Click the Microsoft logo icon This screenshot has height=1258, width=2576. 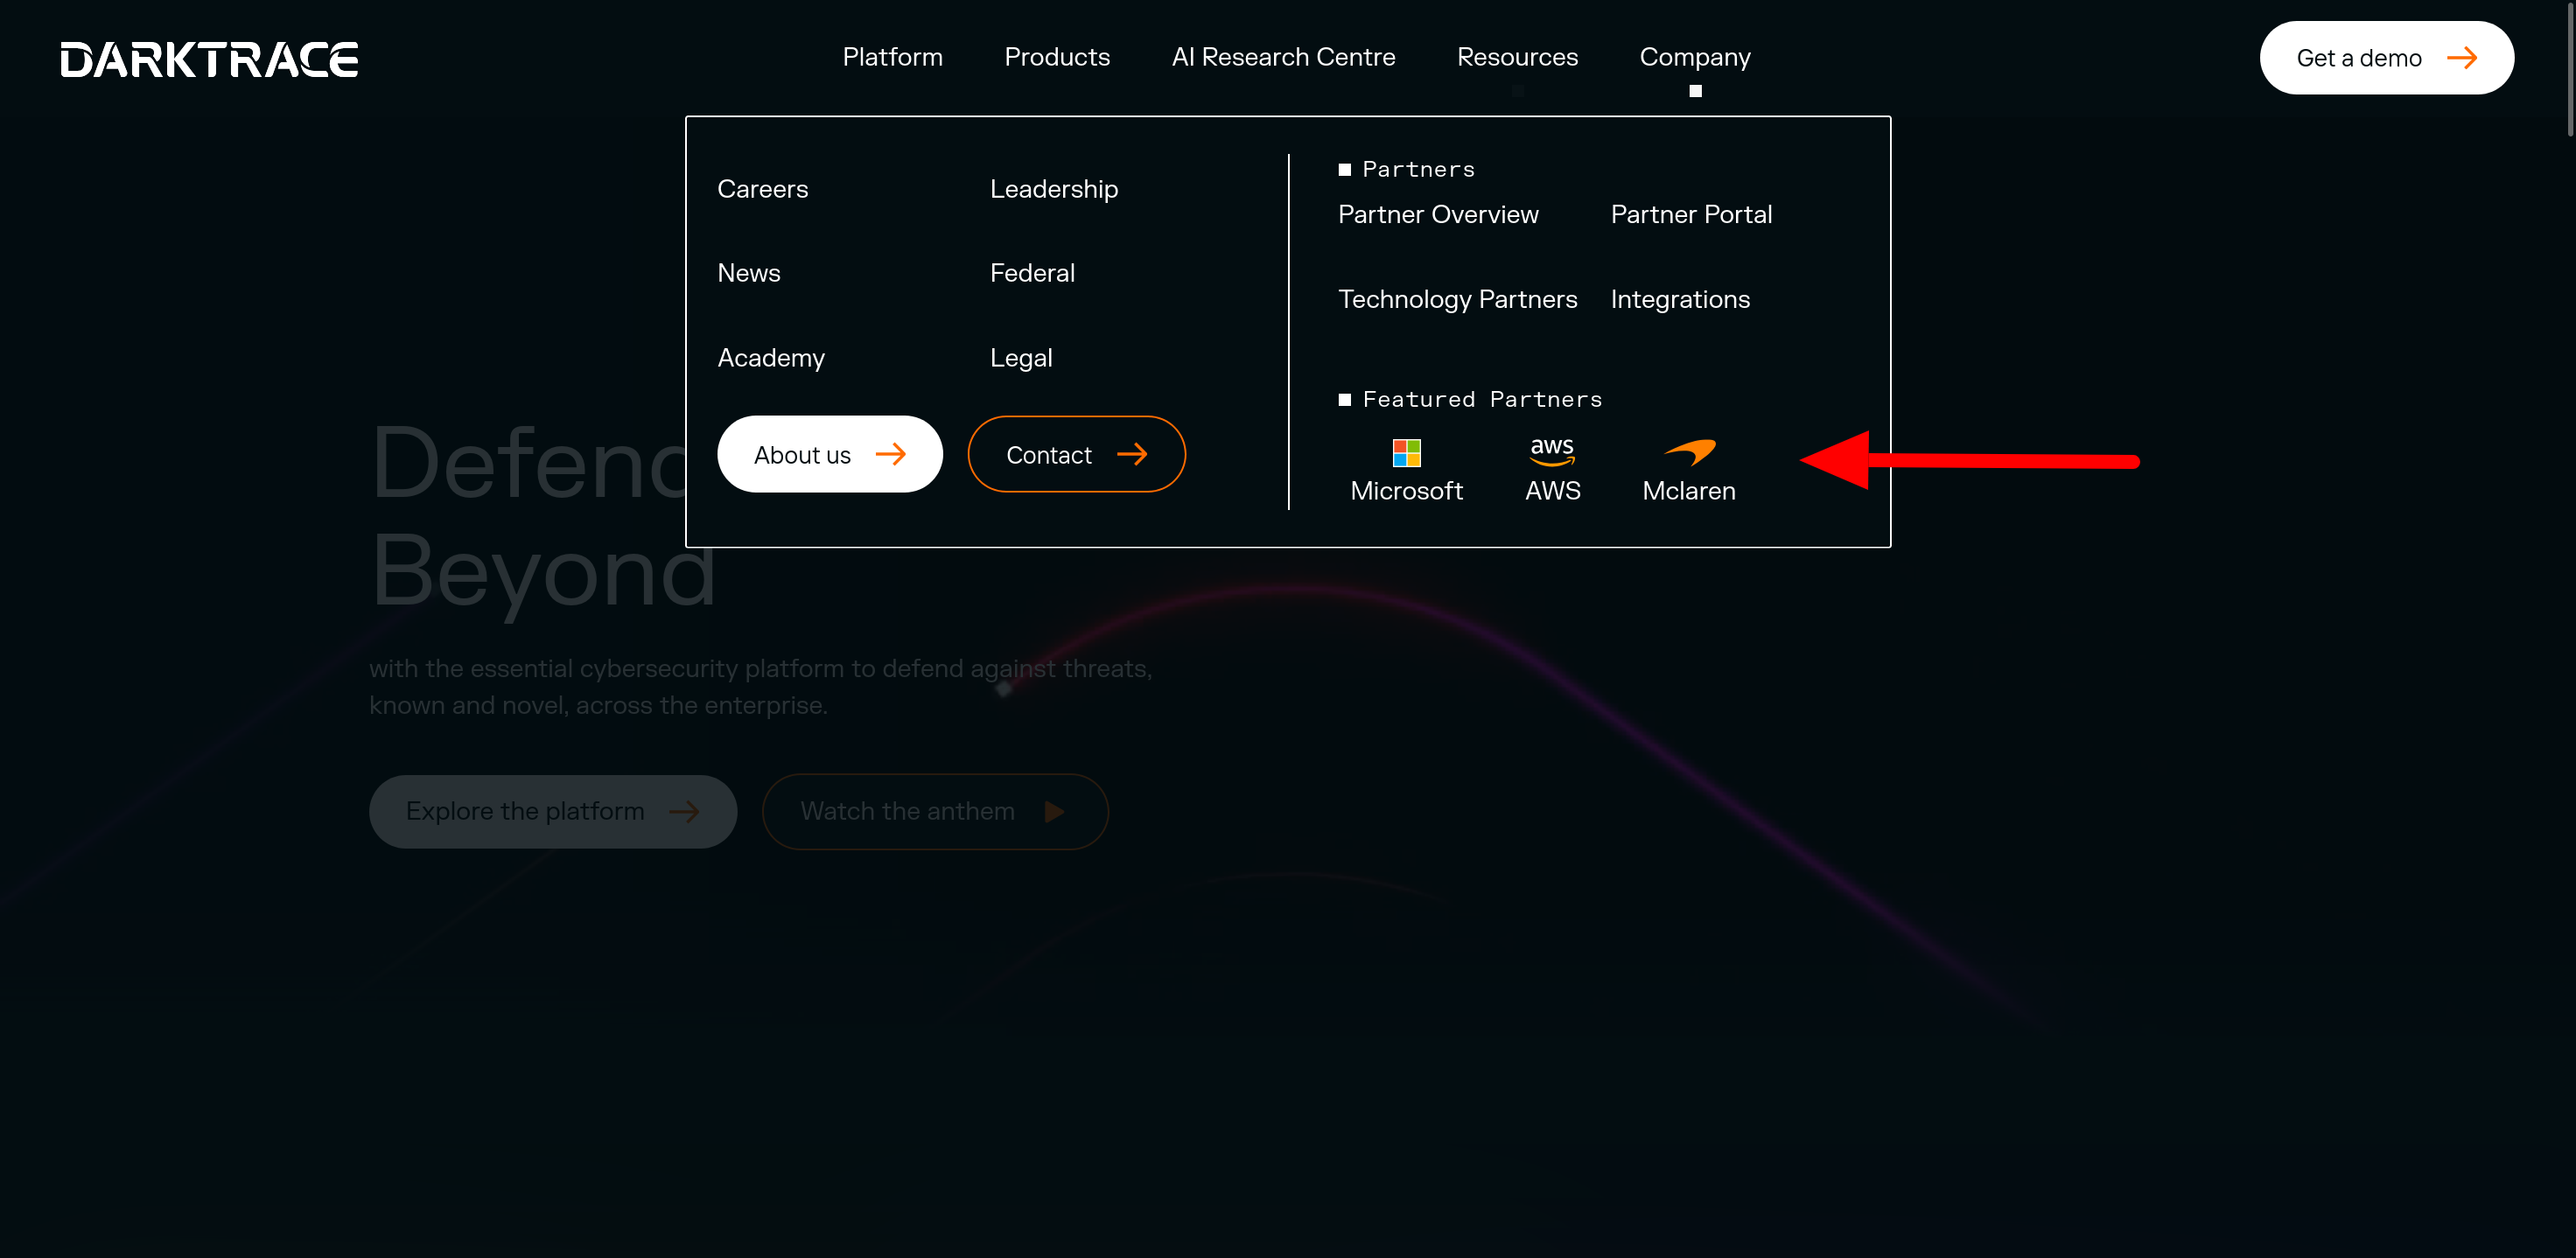(1406, 453)
